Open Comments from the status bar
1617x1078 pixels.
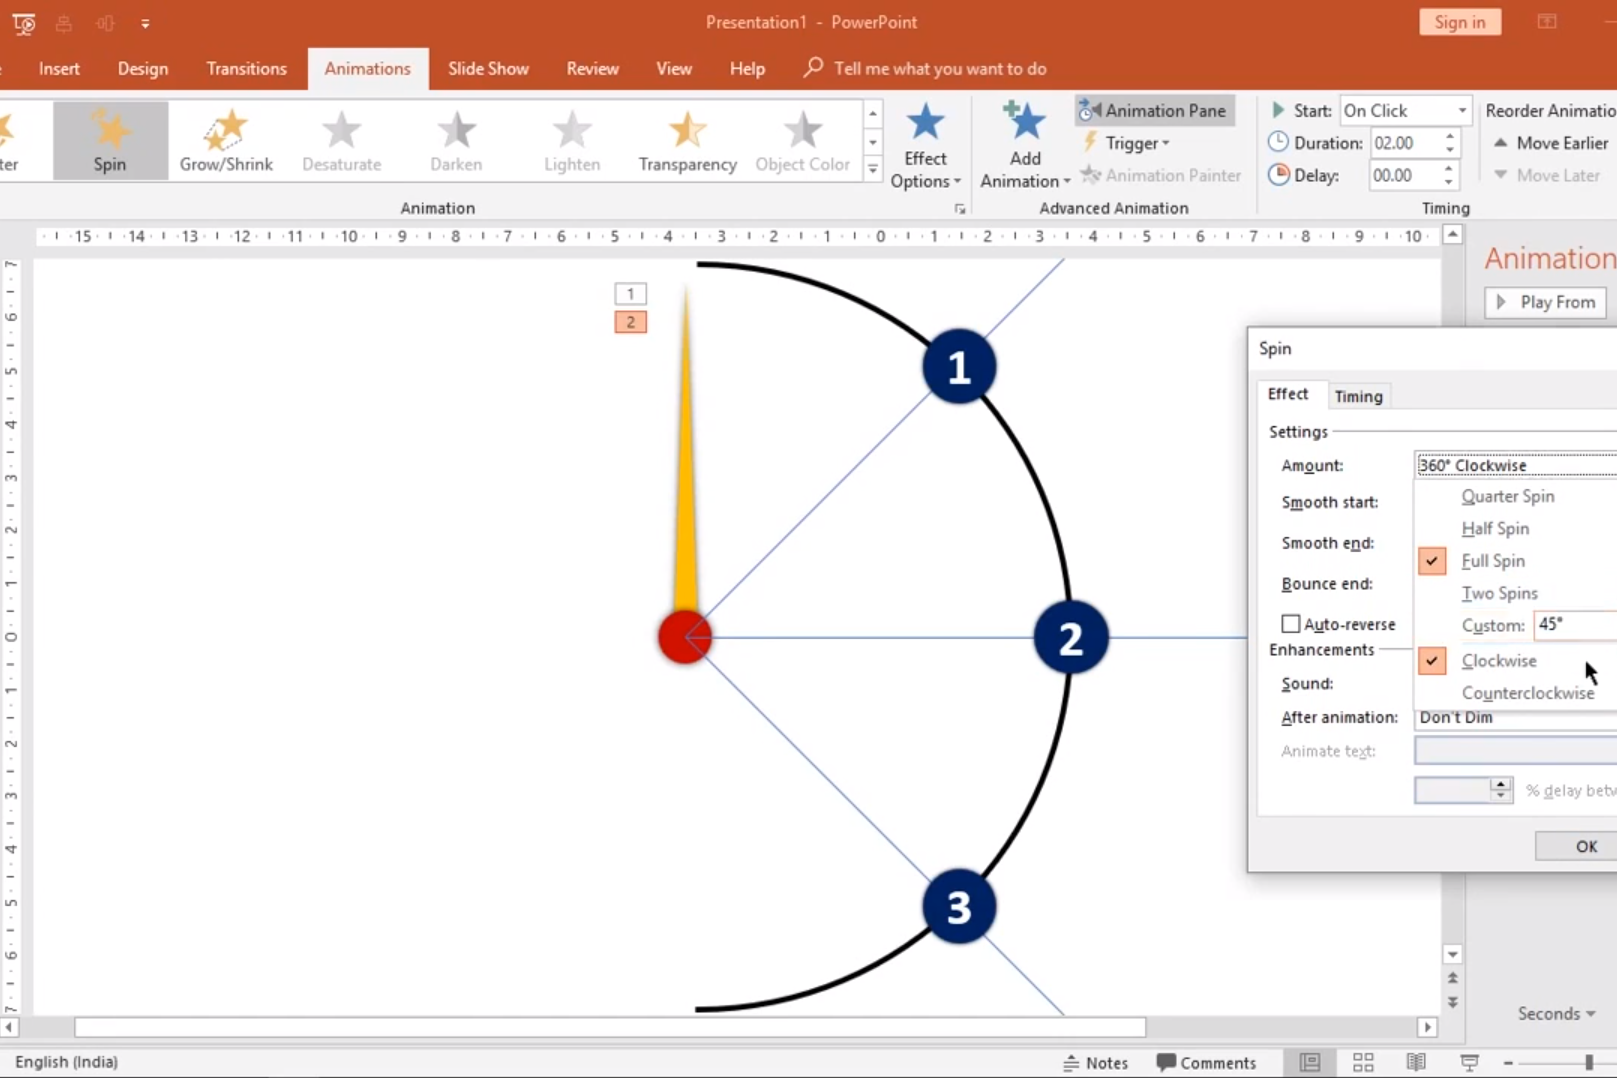tap(1206, 1062)
